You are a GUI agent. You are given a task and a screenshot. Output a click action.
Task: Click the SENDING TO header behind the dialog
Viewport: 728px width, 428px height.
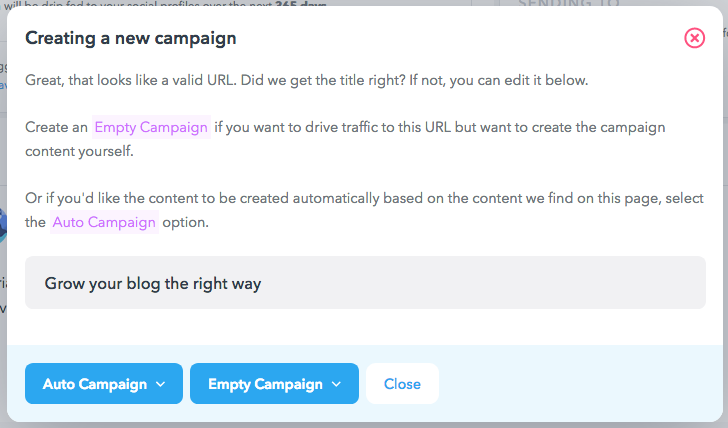coord(569,3)
